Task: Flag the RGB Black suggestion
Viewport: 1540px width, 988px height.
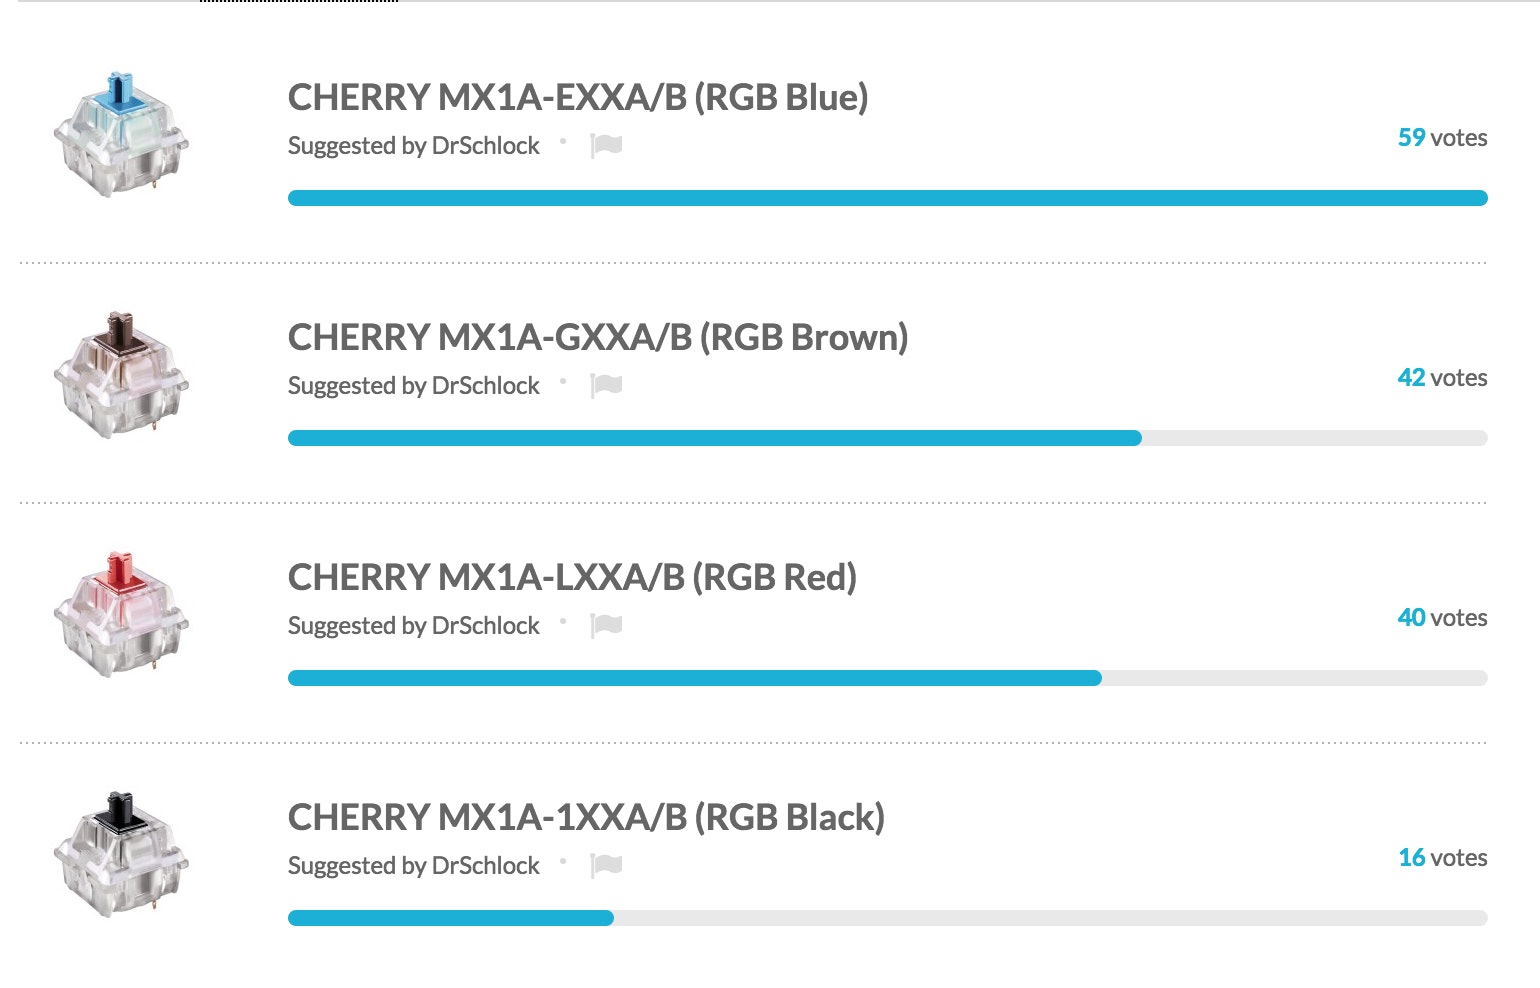Action: click(606, 866)
